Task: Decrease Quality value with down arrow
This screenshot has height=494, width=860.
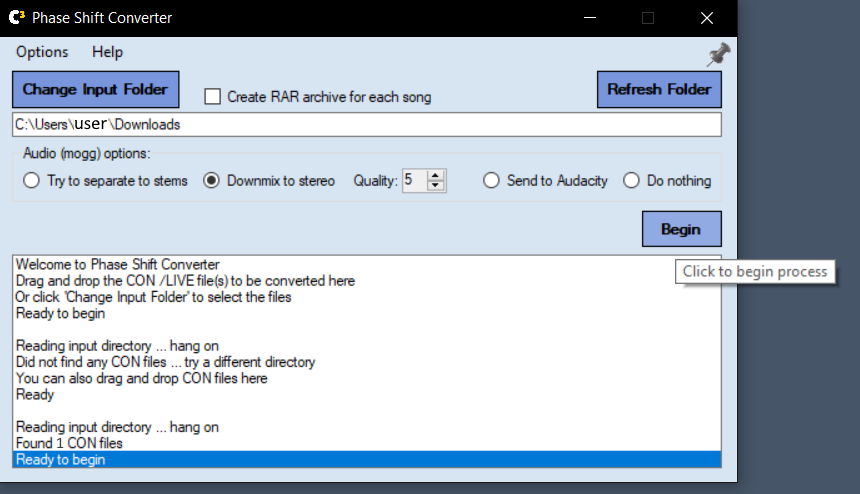Action: tap(435, 185)
